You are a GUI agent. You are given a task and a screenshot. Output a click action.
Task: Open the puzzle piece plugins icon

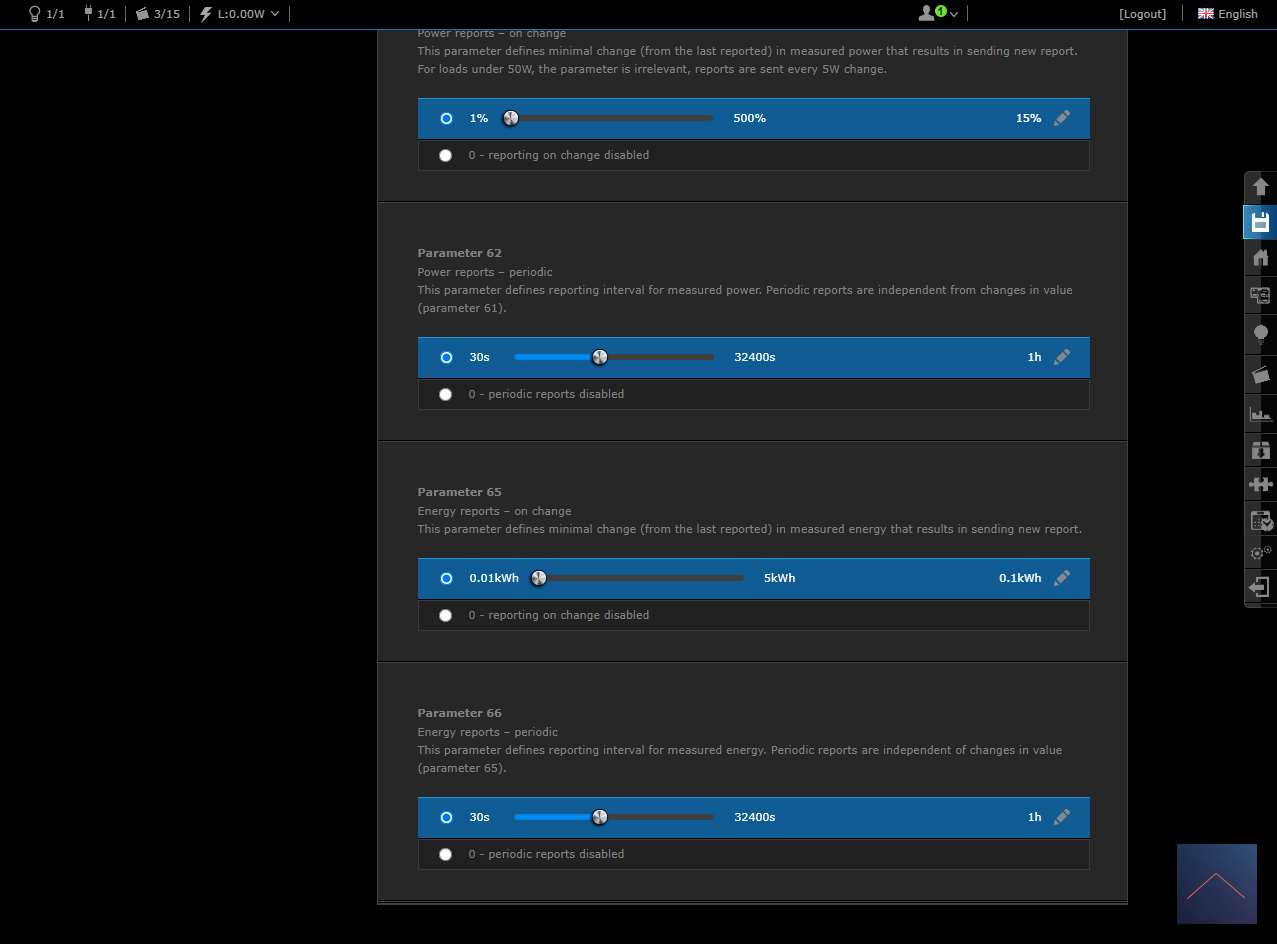[1260, 485]
